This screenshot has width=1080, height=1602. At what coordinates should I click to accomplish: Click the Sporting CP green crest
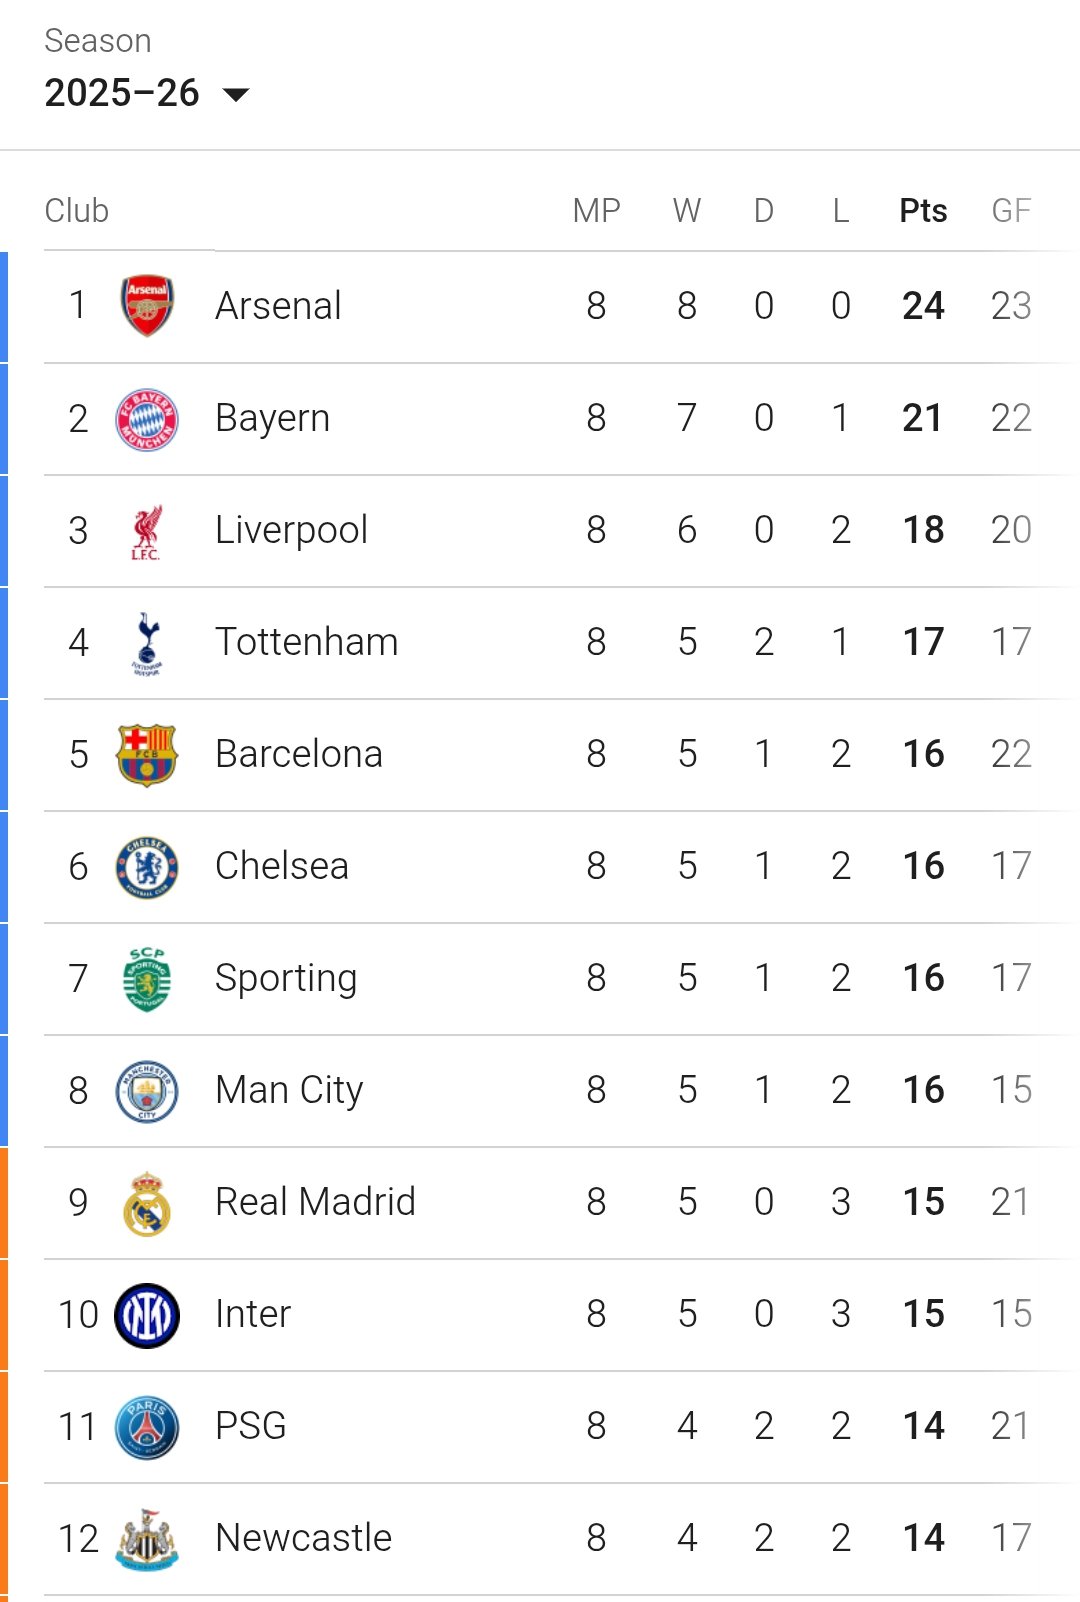(x=147, y=979)
